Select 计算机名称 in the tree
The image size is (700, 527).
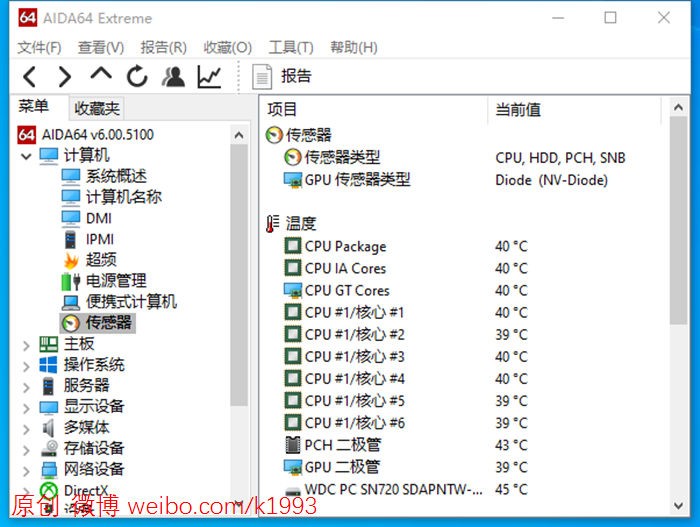click(124, 197)
